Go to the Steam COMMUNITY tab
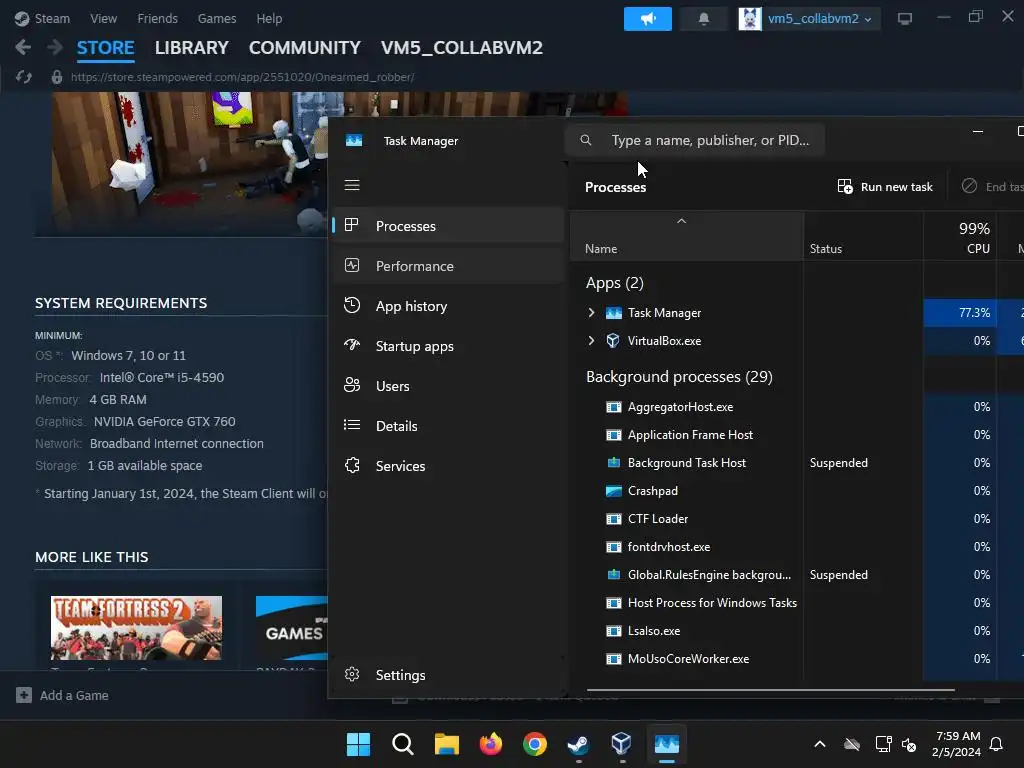Screen dimensions: 1024x768 pyautogui.click(x=304, y=48)
